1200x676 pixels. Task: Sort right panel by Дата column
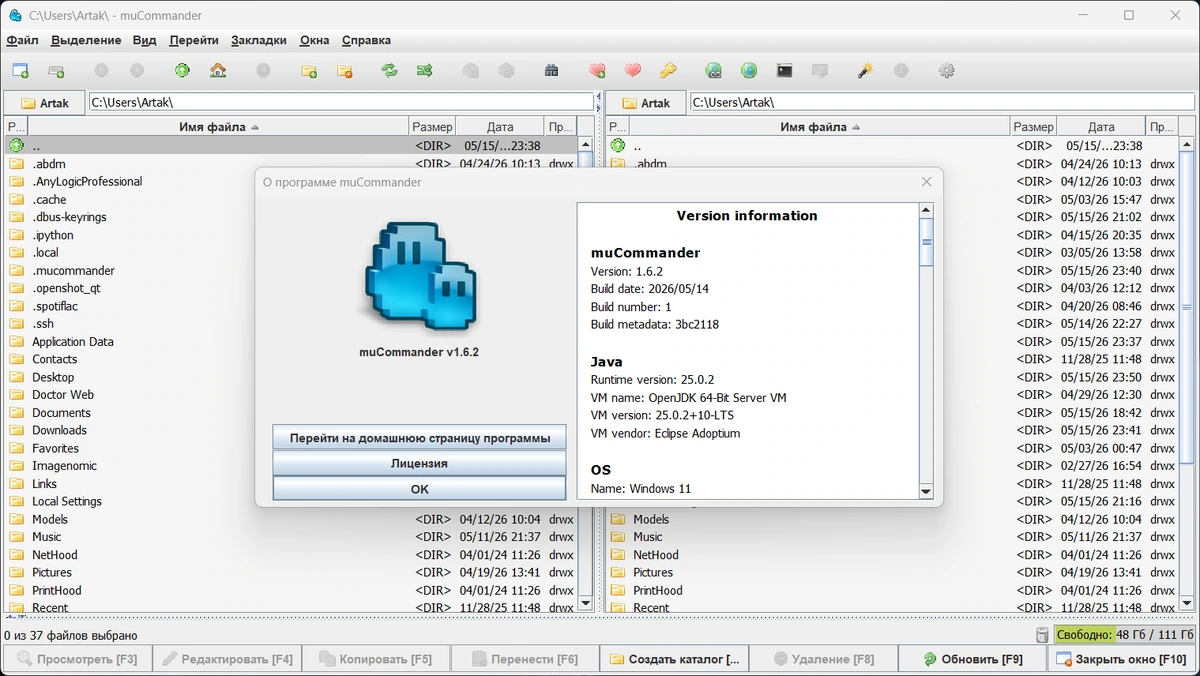[1101, 127]
